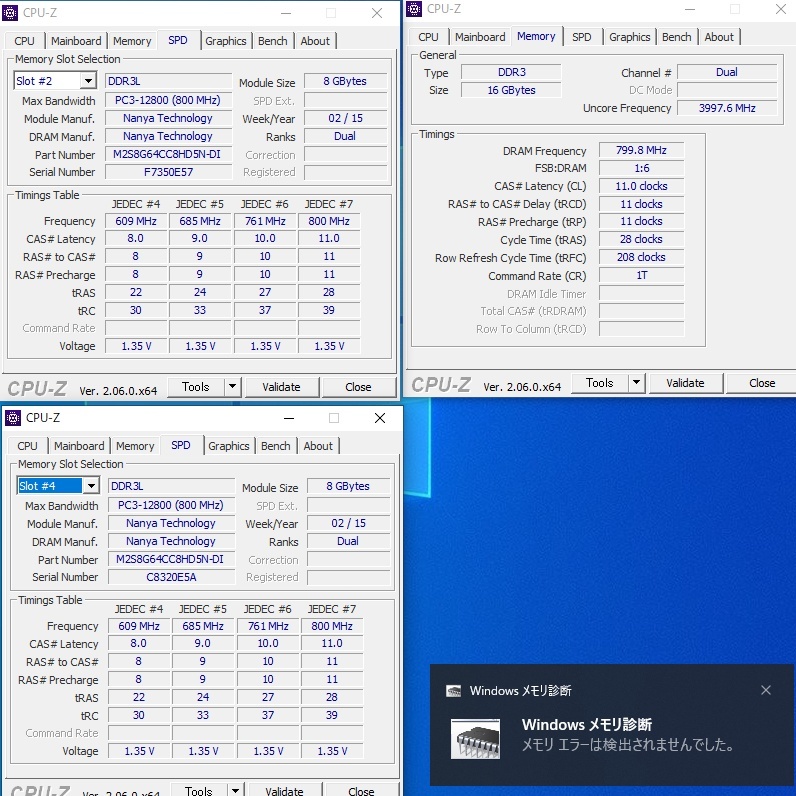Click Windows メモリ診断 notification body text
The height and width of the screenshot is (796, 796).
tap(627, 745)
